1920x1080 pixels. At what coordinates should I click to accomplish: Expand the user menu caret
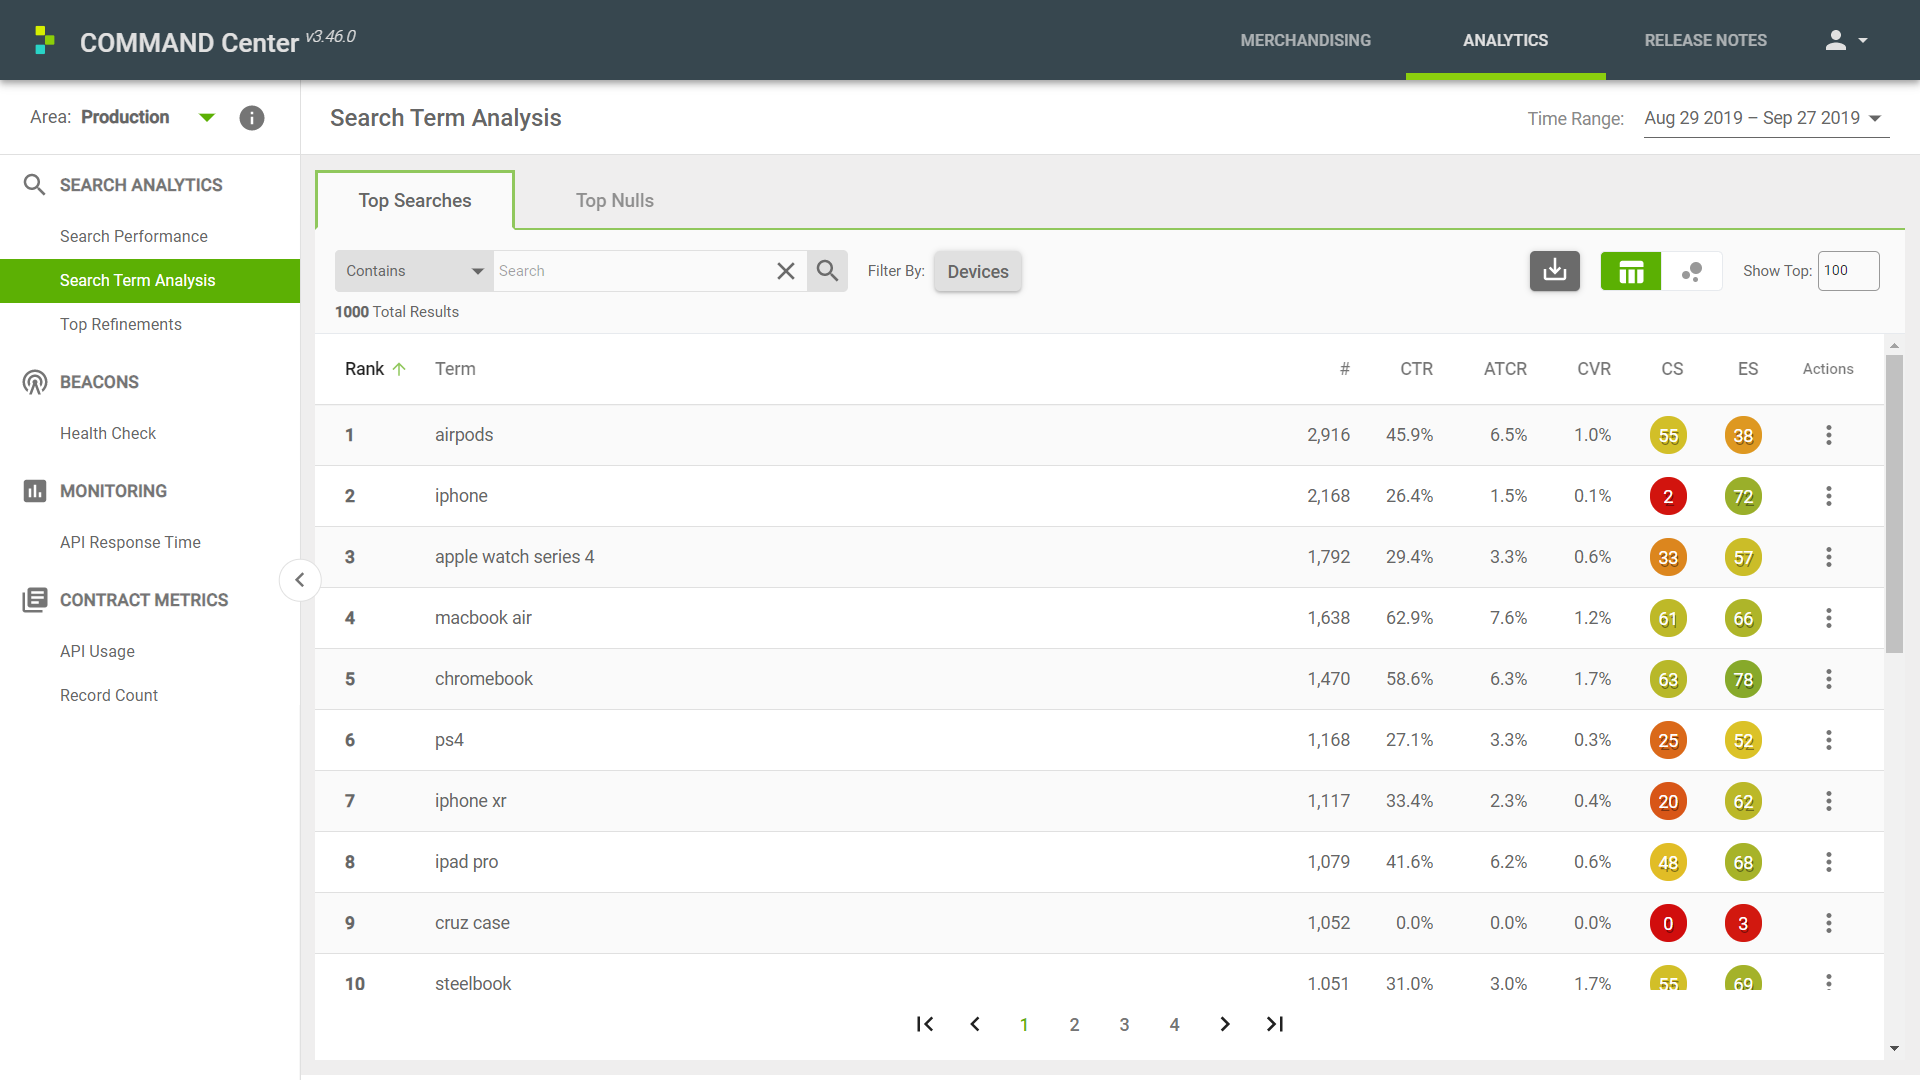point(1863,41)
